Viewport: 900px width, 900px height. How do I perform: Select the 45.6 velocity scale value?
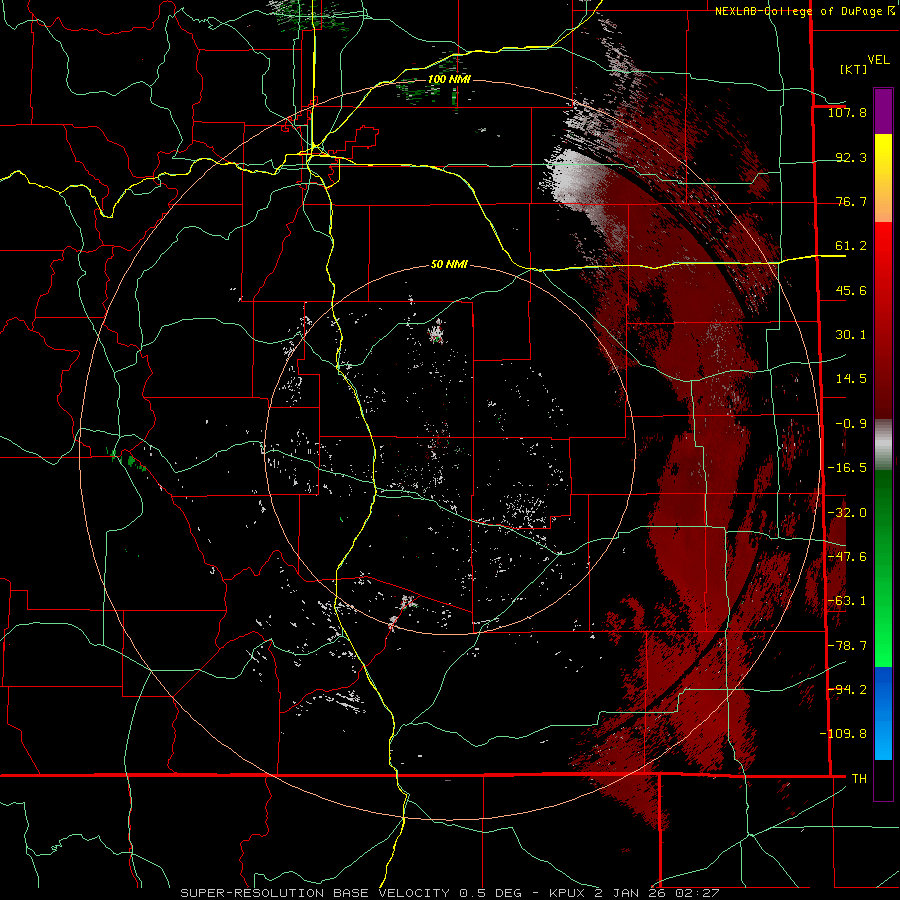pos(851,290)
